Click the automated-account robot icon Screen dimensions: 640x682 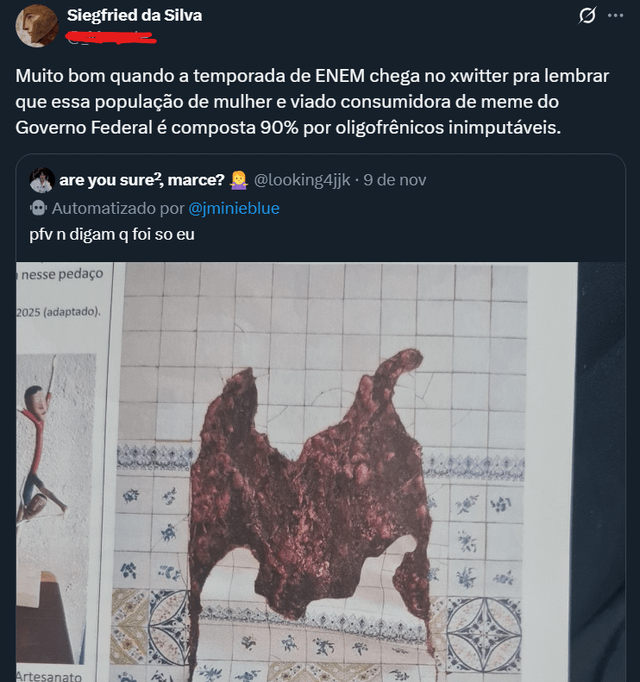tap(38, 208)
